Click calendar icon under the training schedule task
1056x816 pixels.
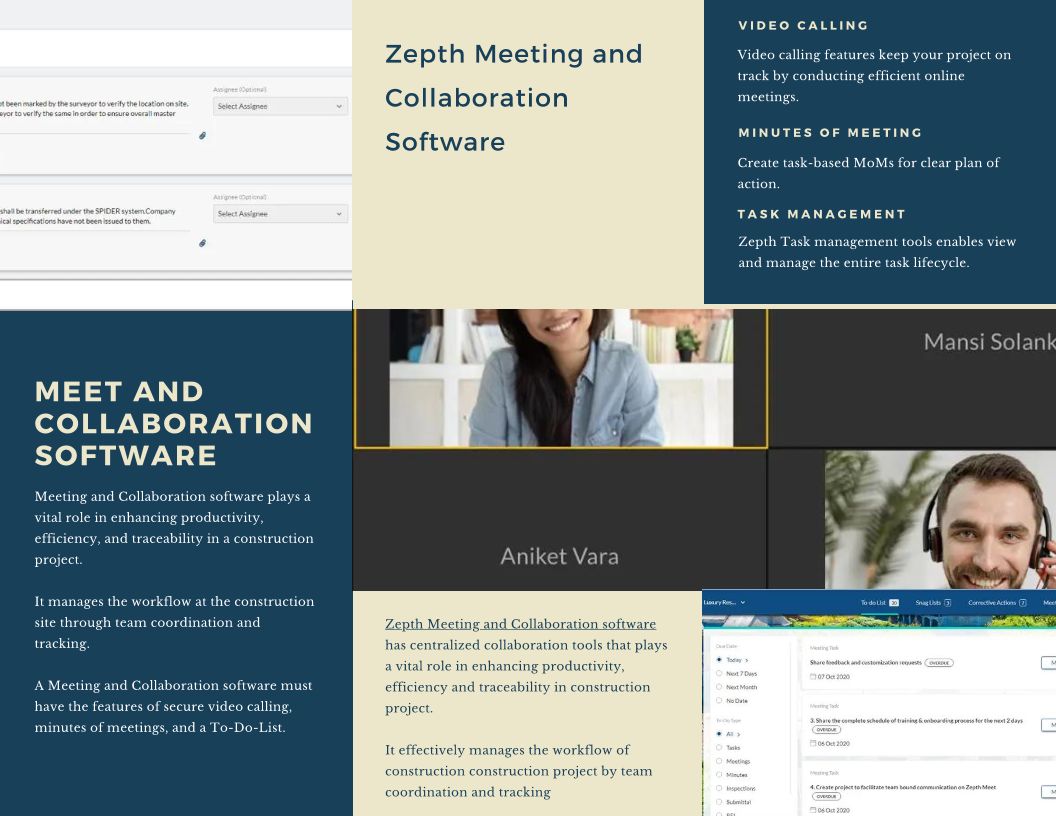tap(813, 743)
